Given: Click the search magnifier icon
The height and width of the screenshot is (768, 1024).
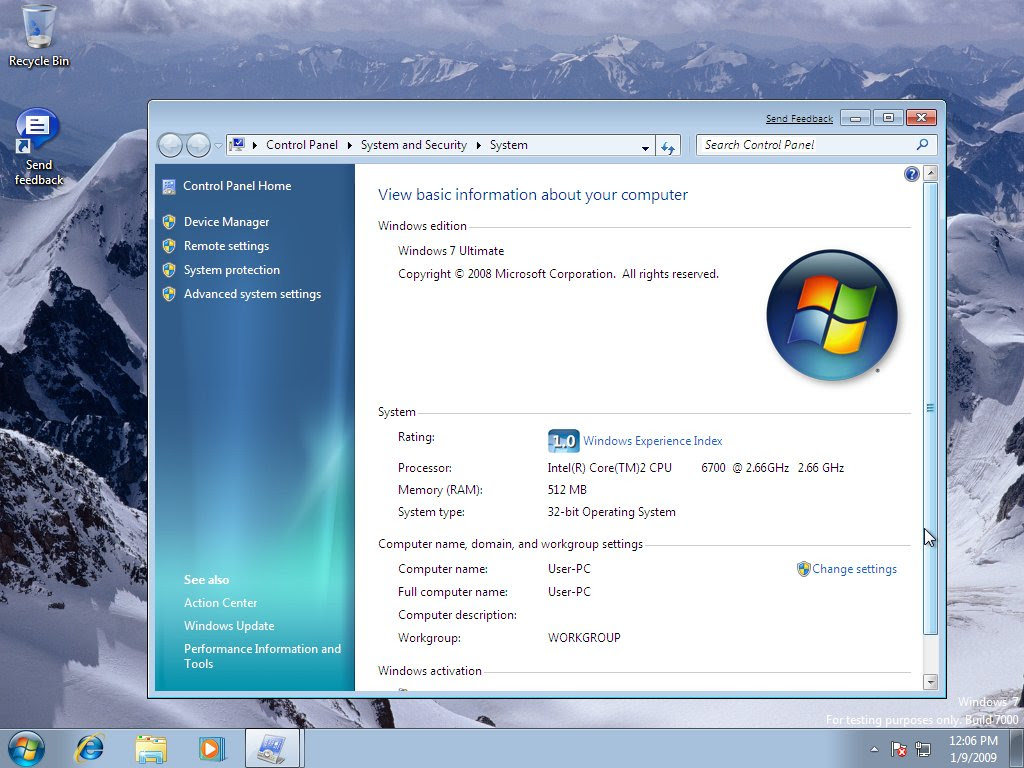Looking at the screenshot, I should tap(922, 144).
